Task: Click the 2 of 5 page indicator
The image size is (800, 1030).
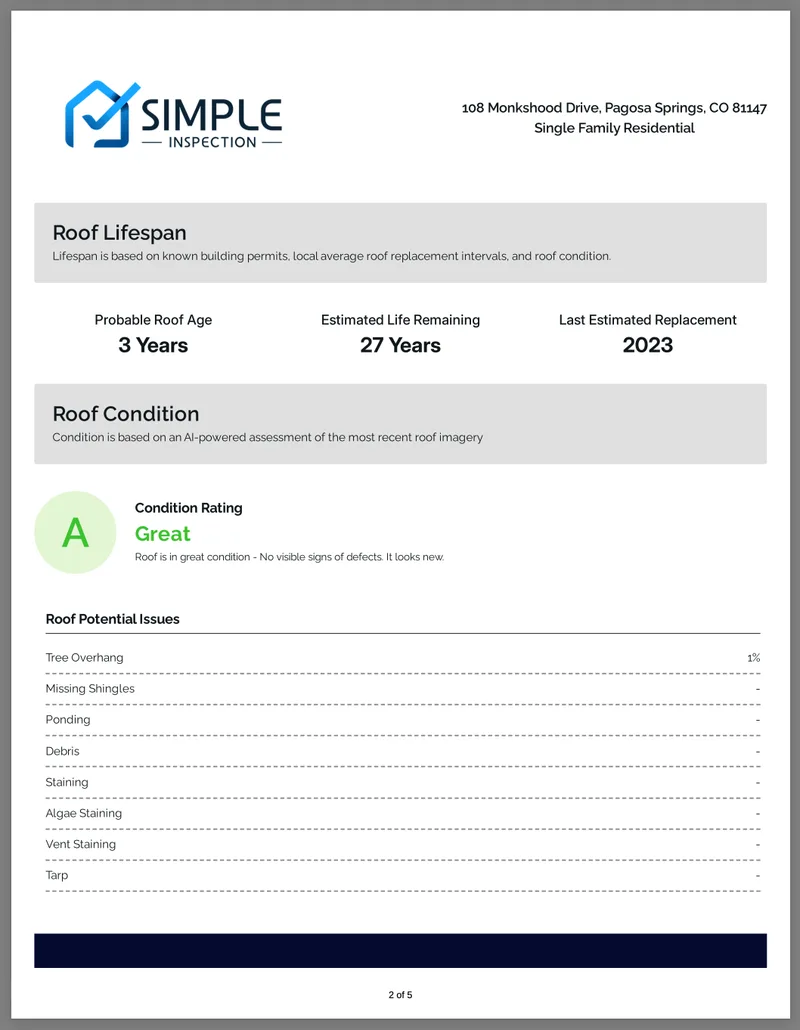Action: [x=400, y=995]
